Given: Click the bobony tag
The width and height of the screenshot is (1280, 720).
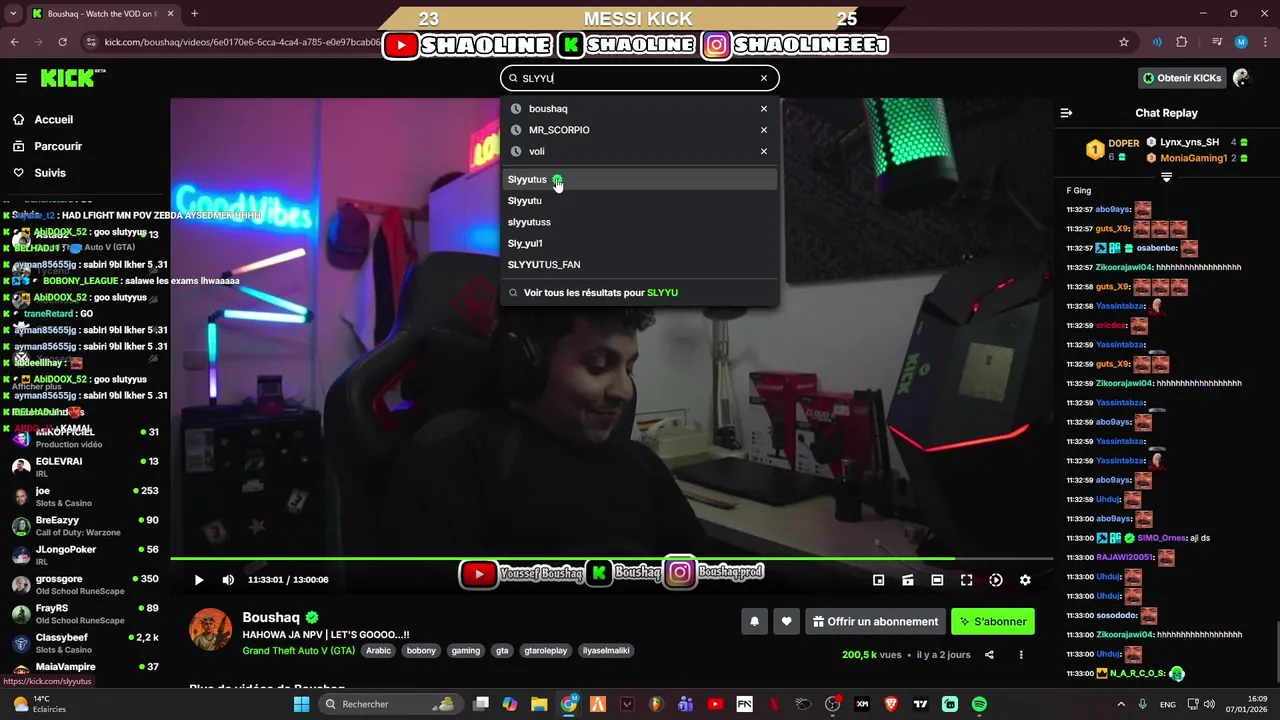Looking at the screenshot, I should 422,650.
